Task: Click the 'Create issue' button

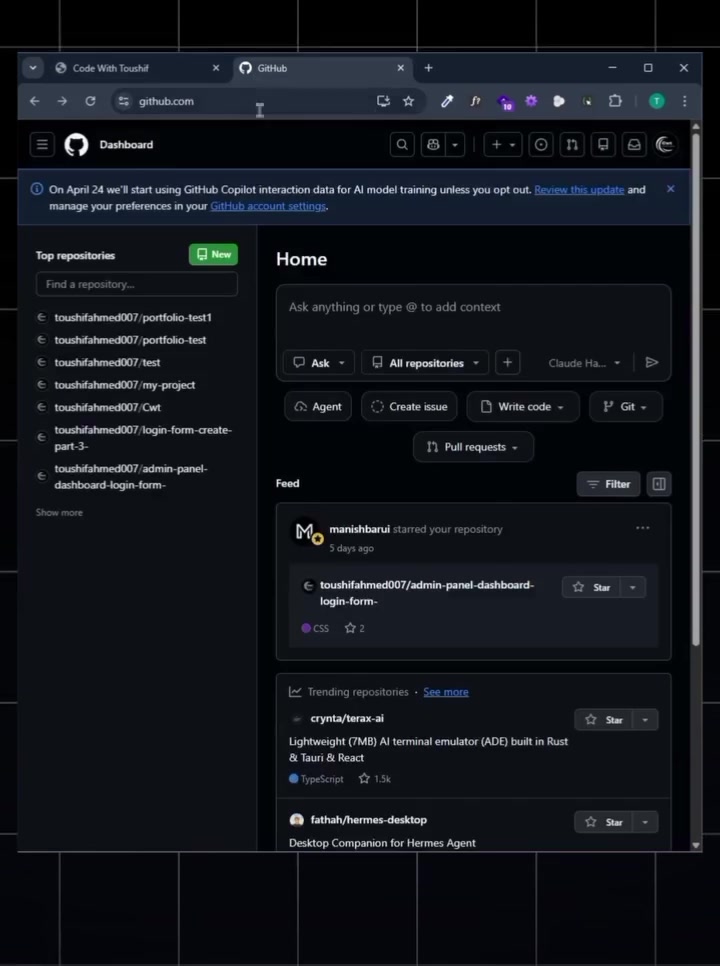Action: click(409, 407)
